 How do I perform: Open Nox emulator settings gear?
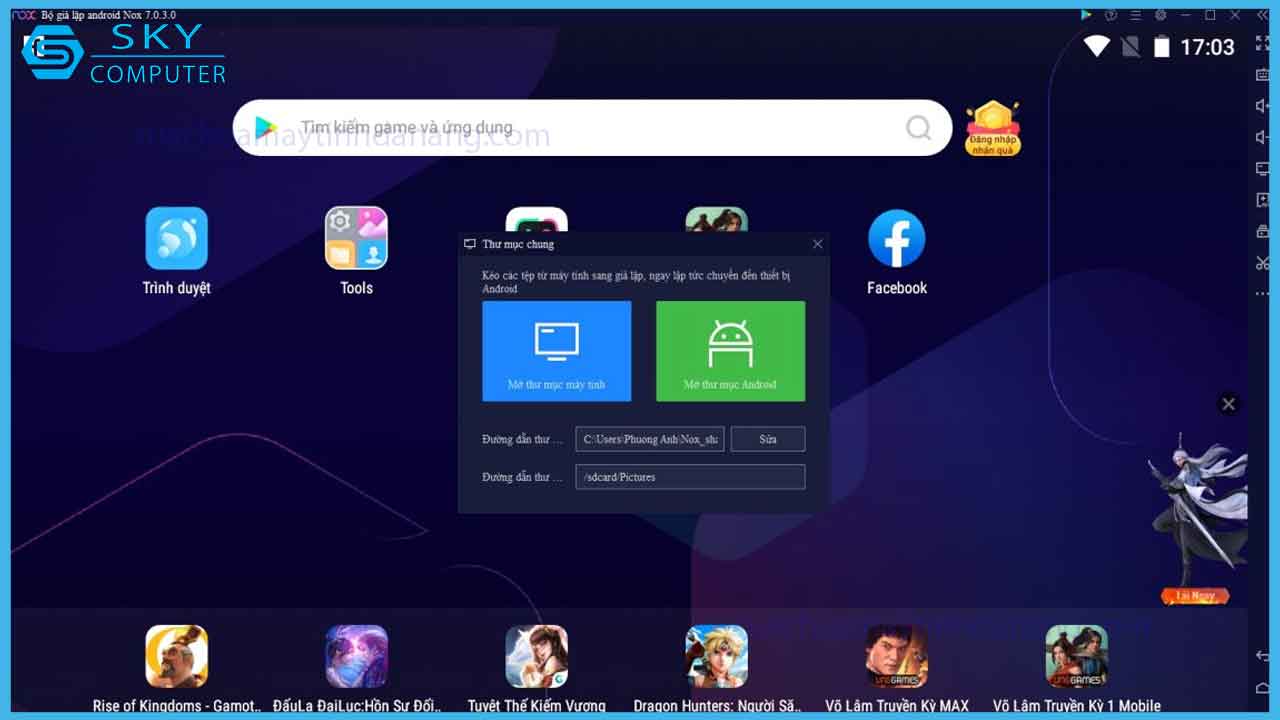coord(1158,15)
